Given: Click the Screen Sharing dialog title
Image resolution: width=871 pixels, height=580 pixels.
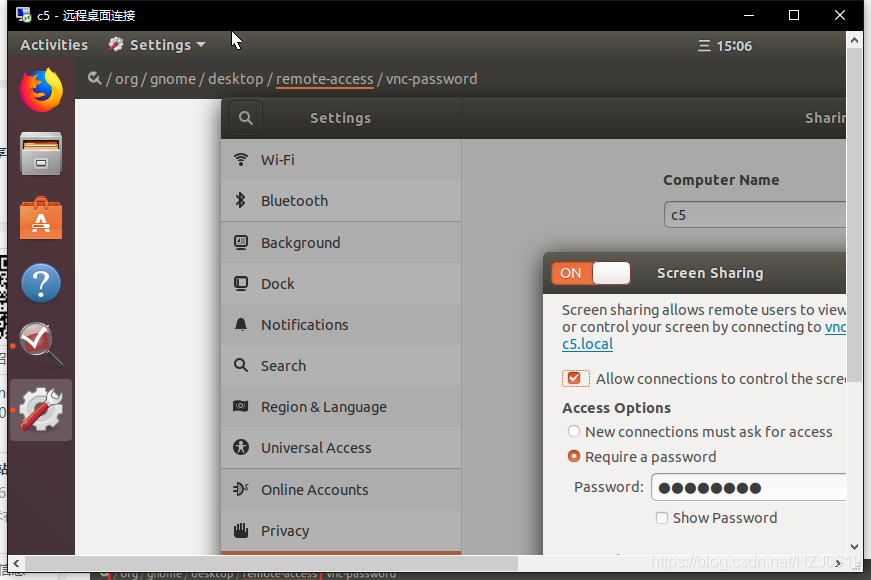Looking at the screenshot, I should pos(710,273).
